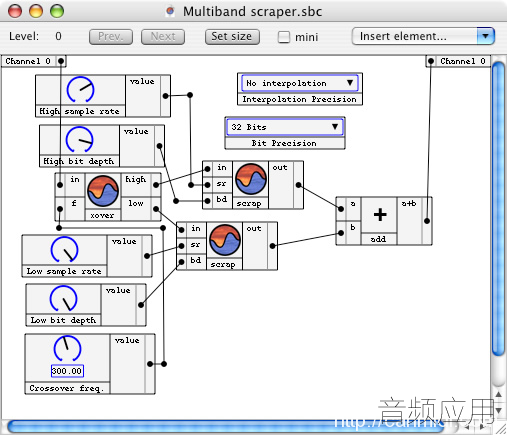Click the Next level button
Viewport: 507px width, 435px height.
pos(163,36)
